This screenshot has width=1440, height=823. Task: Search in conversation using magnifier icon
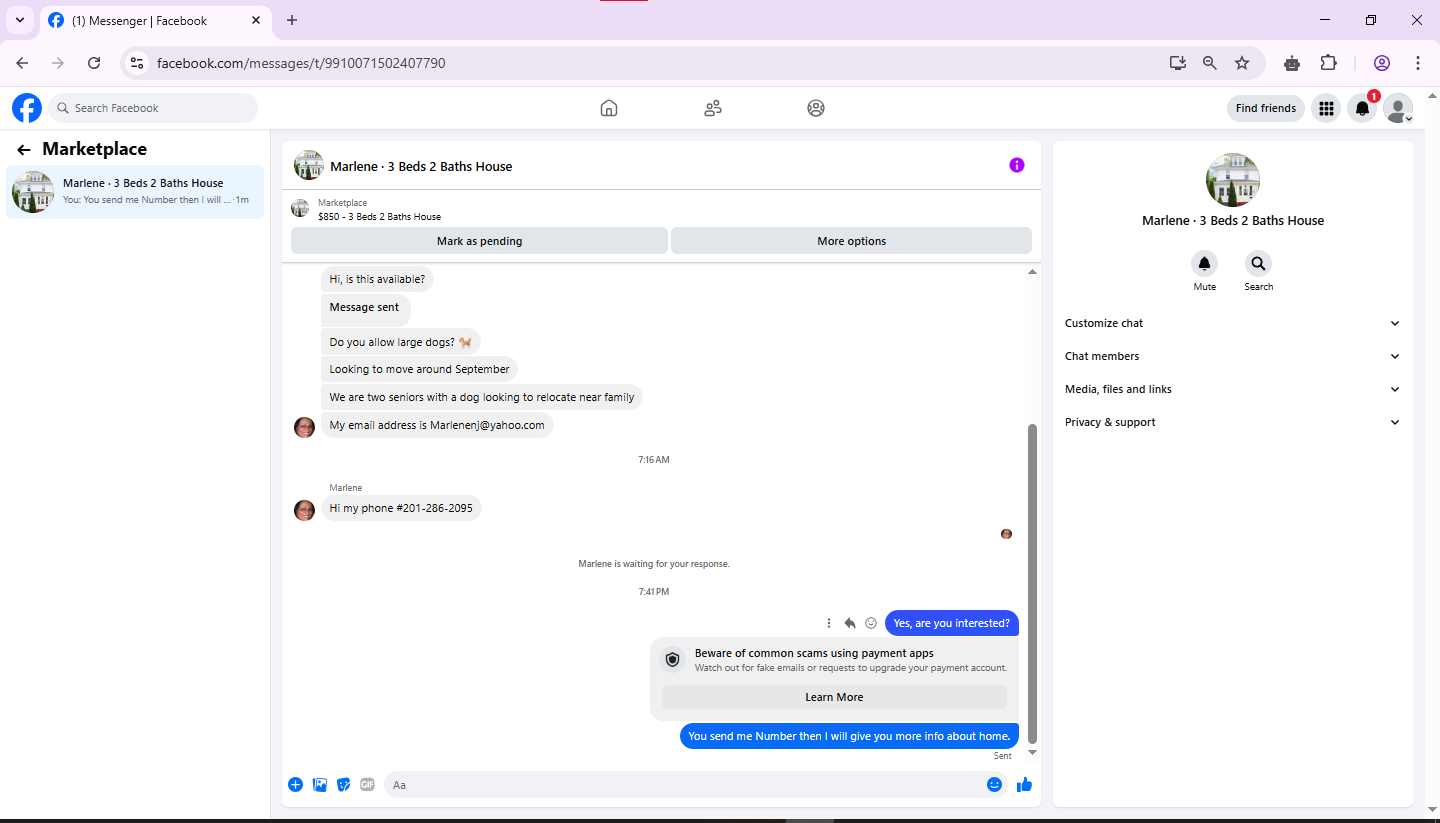click(1258, 264)
